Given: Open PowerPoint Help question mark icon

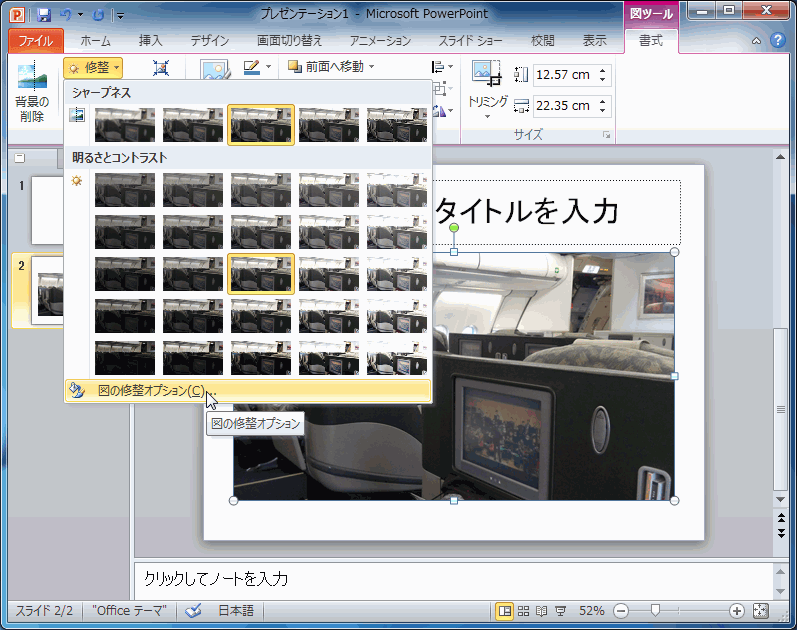Looking at the screenshot, I should 778,40.
